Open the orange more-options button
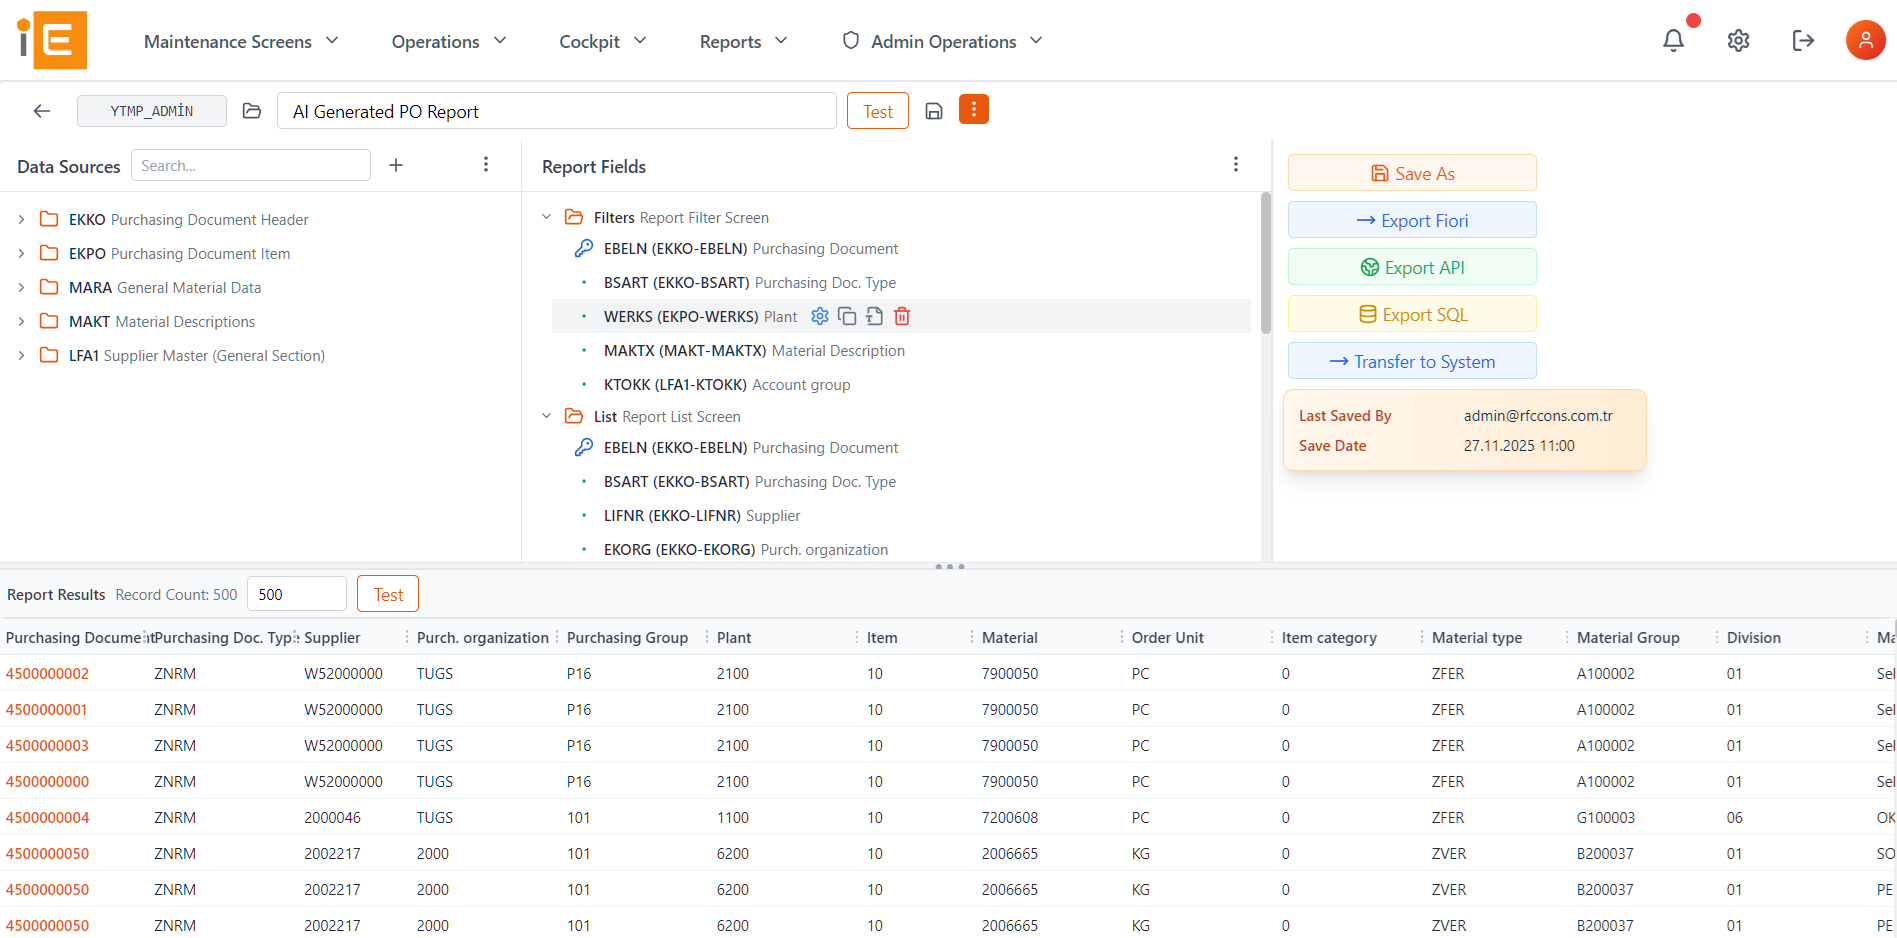This screenshot has height=938, width=1897. [x=974, y=110]
